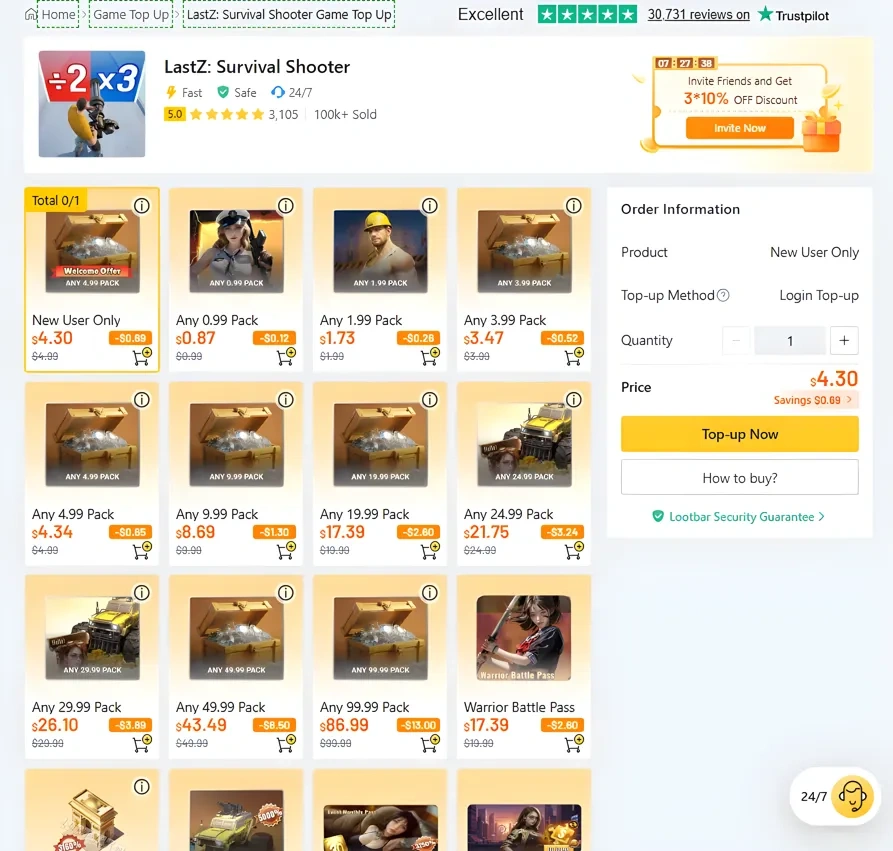Click Home icon in breadcrumb
893x851 pixels.
(x=31, y=14)
